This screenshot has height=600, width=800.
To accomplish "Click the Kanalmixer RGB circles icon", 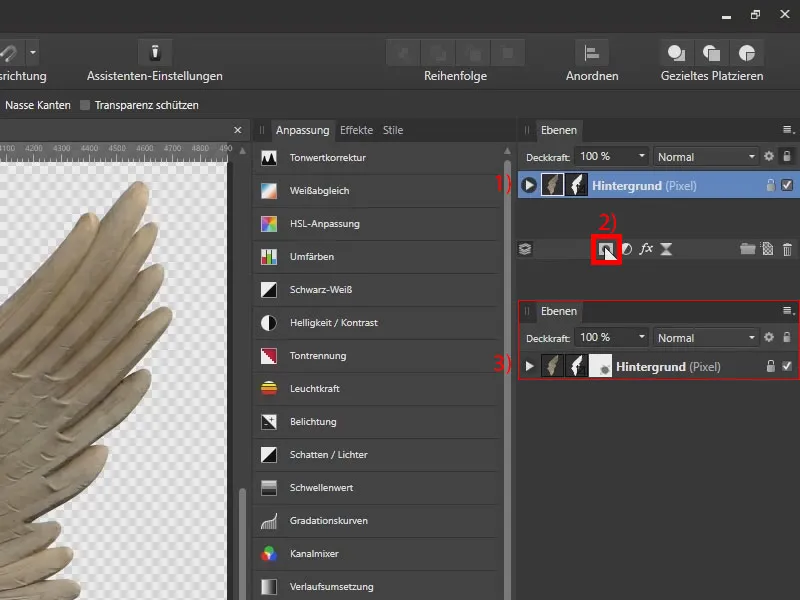I will point(269,554).
